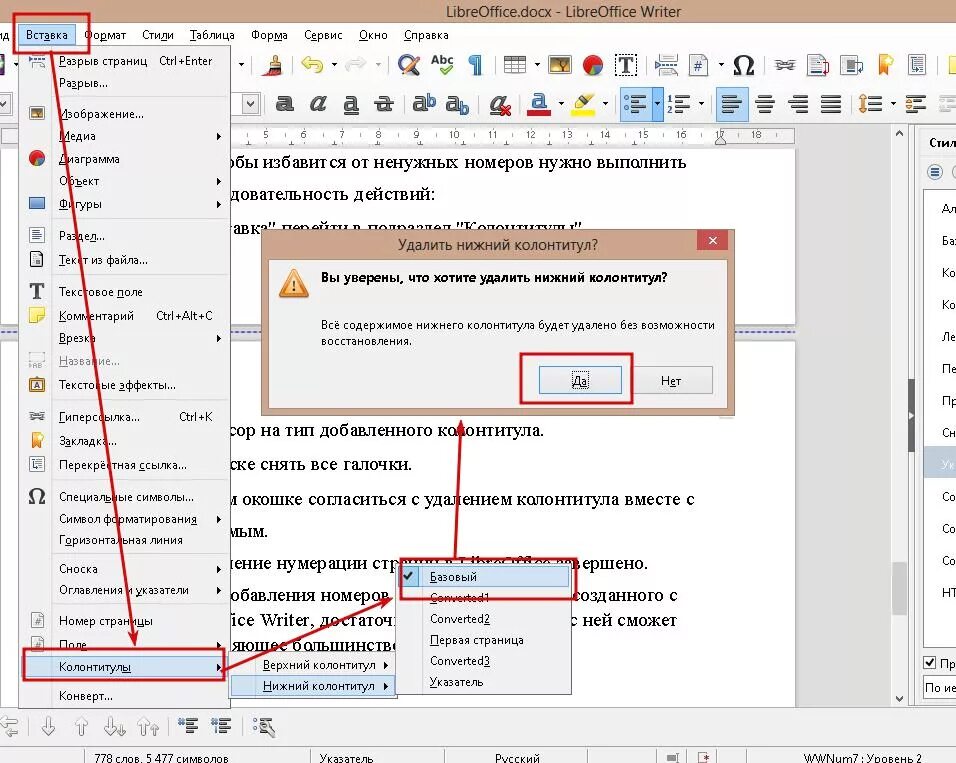Open line spacing dropdown arrow
Image resolution: width=956 pixels, height=763 pixels.
(x=893, y=104)
